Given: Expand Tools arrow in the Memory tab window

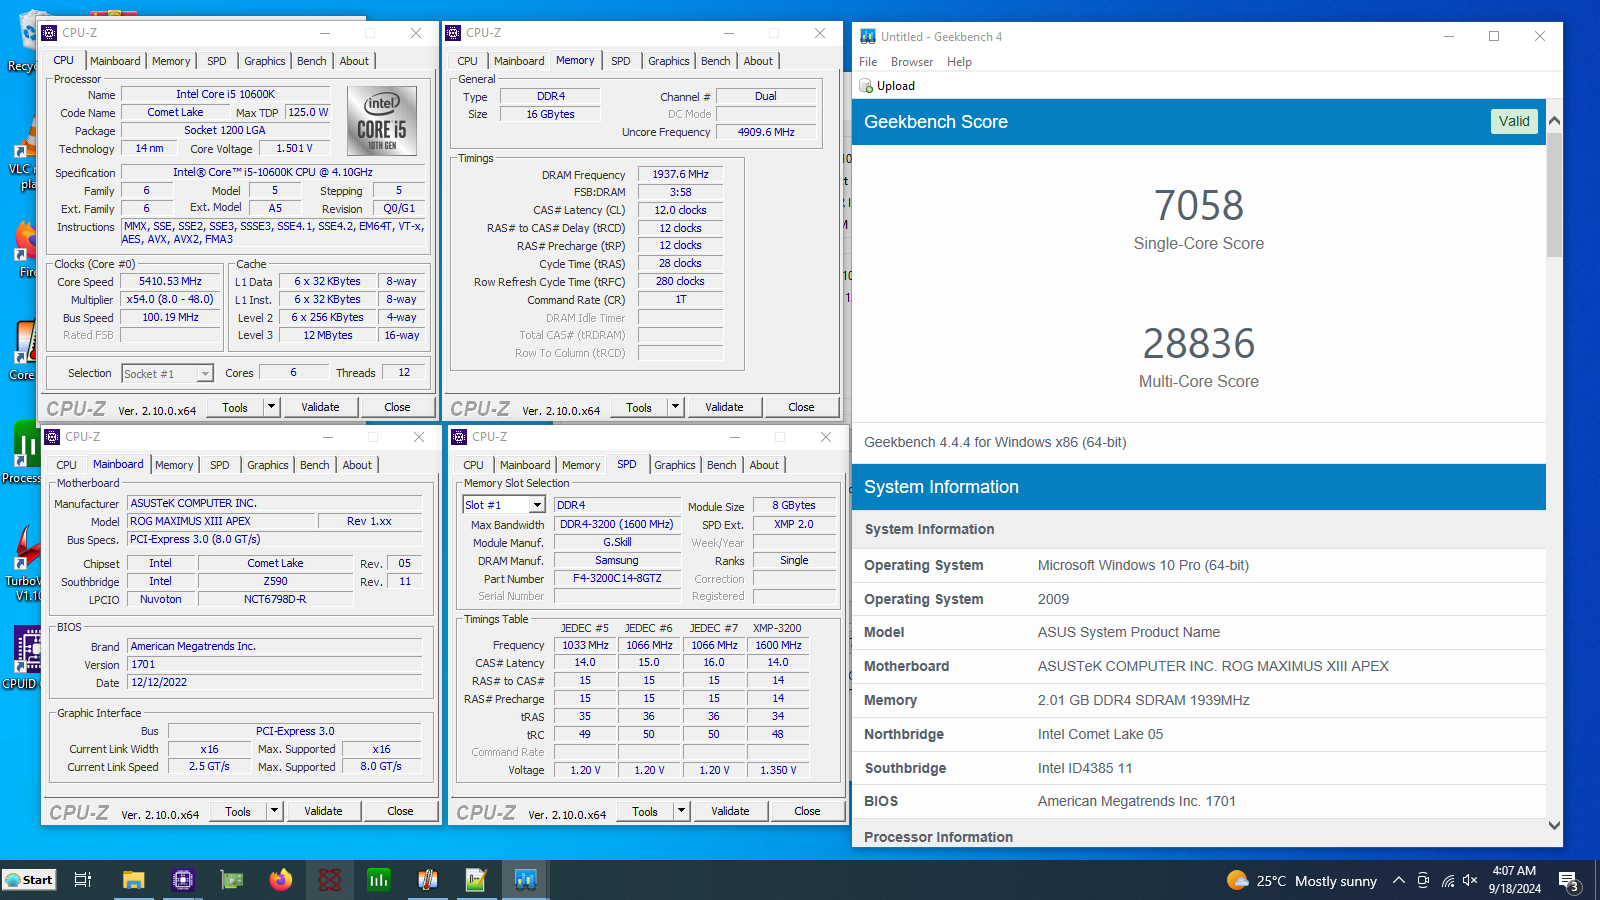Looking at the screenshot, I should pyautogui.click(x=675, y=407).
